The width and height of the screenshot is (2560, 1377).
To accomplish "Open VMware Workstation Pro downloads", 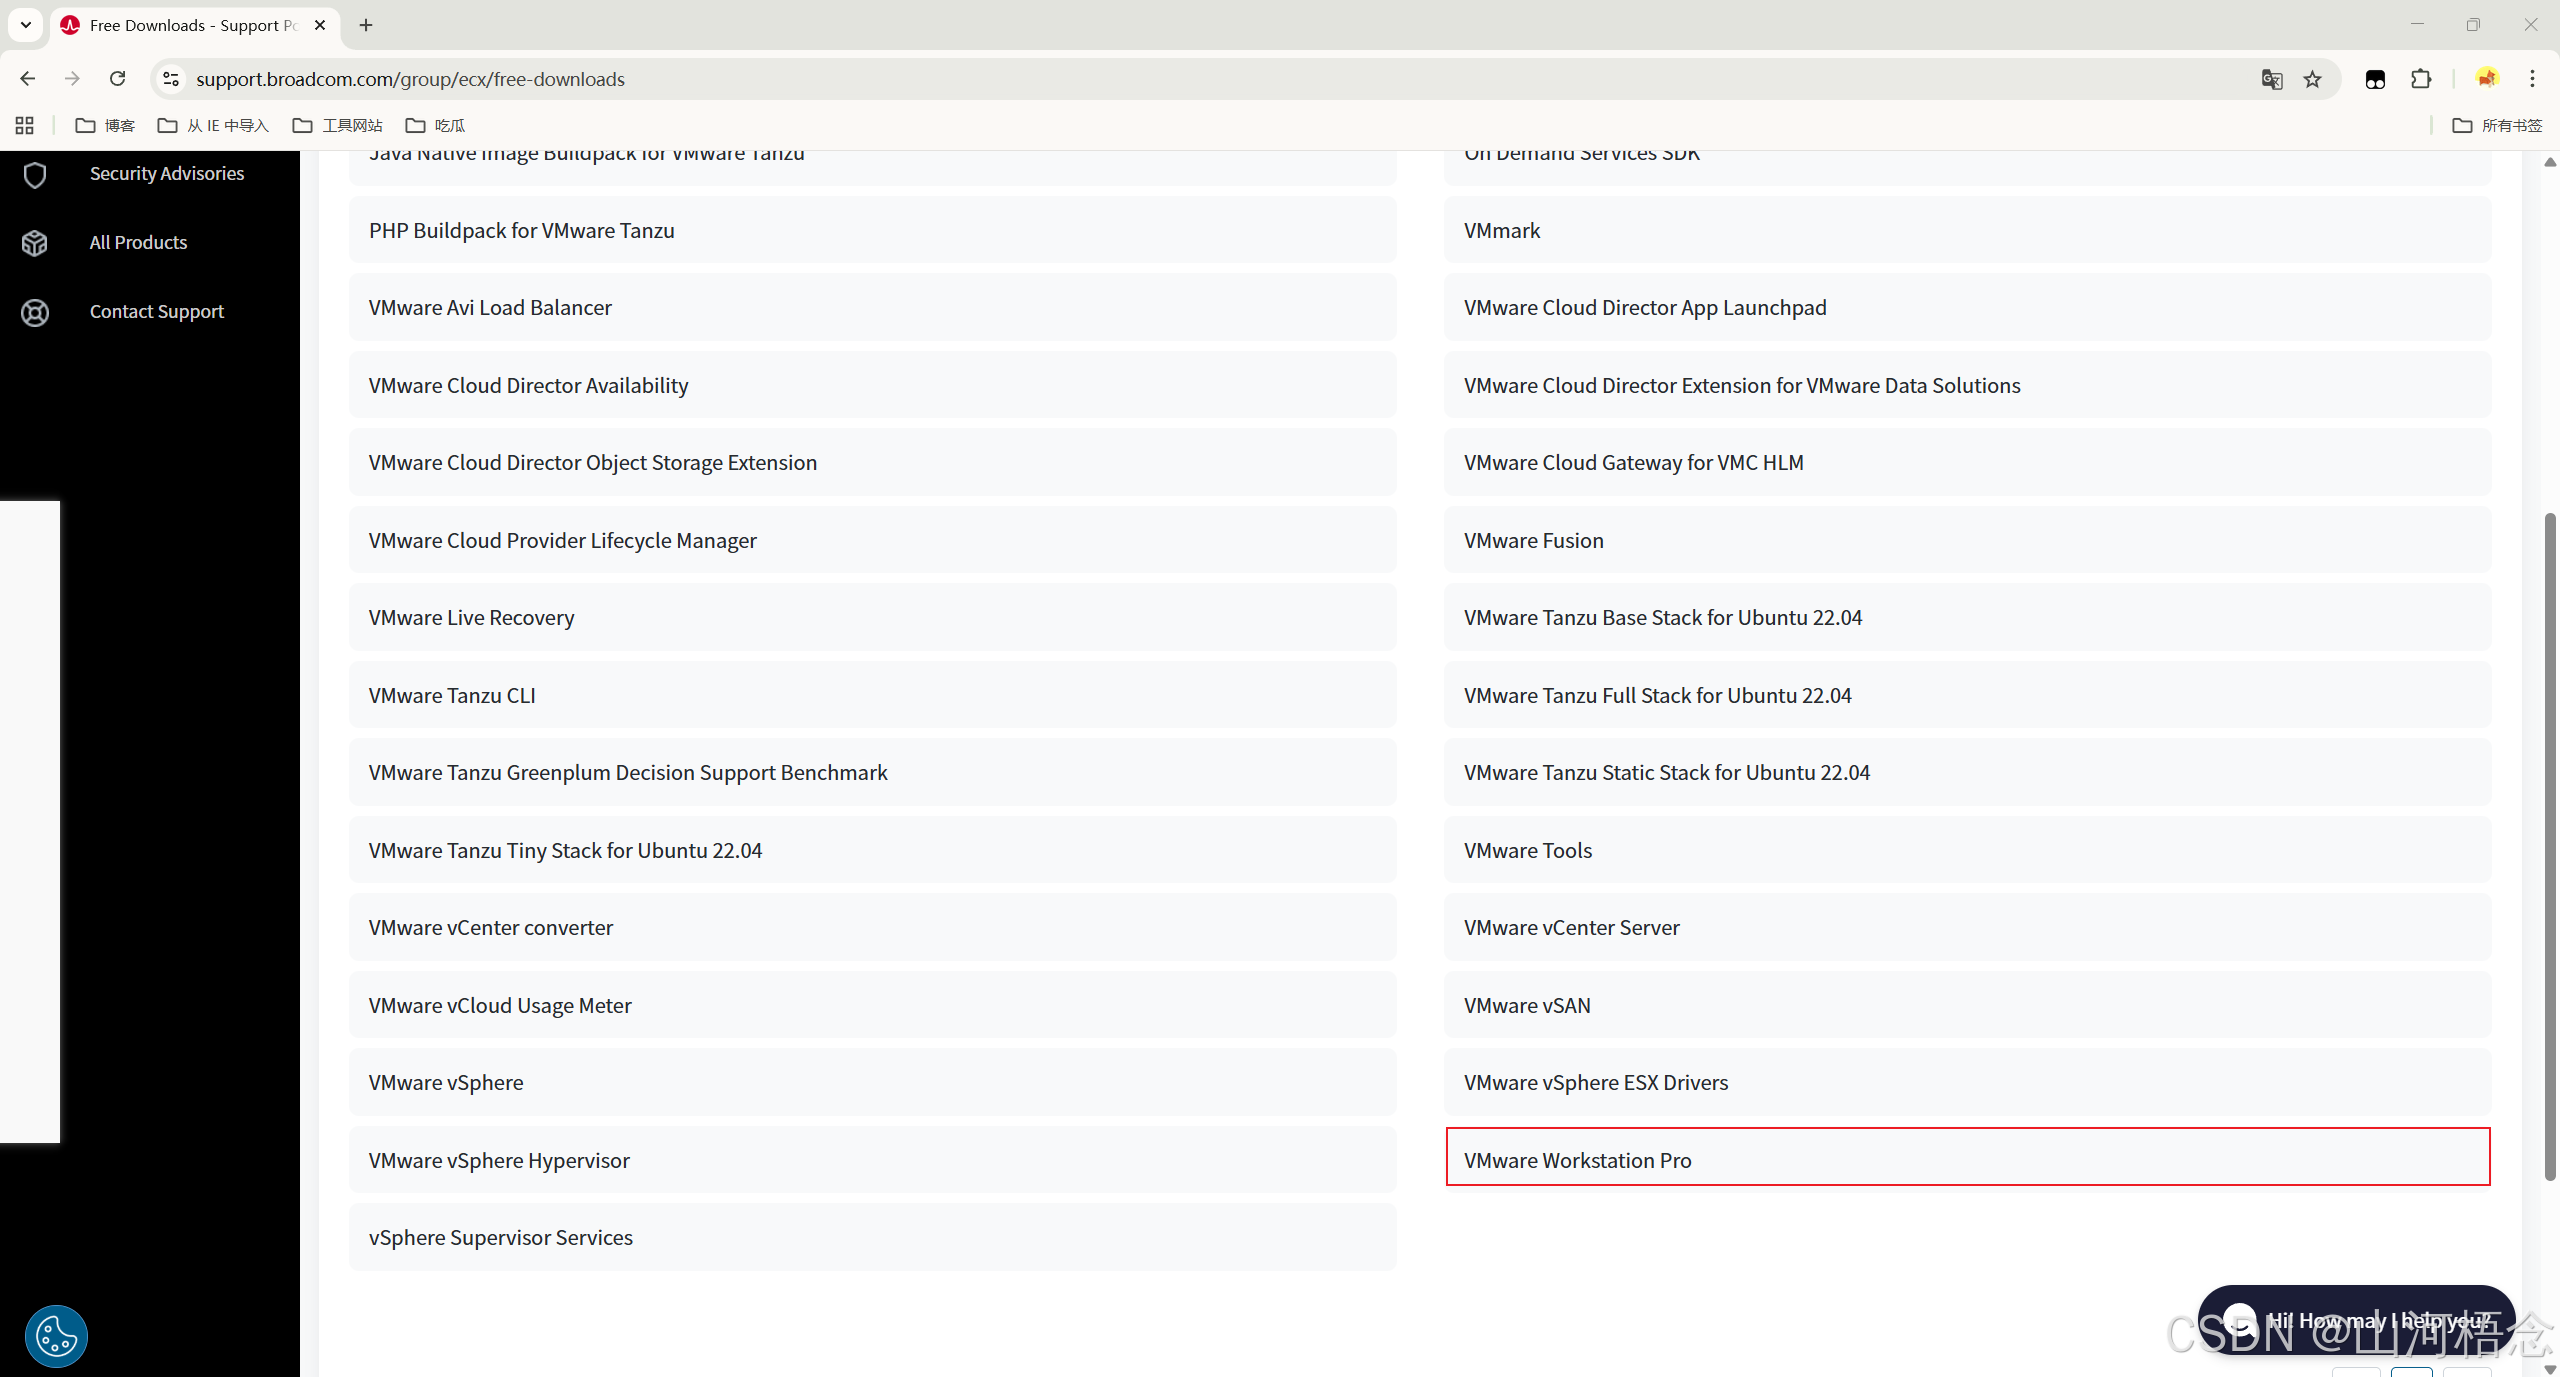I will click(1578, 1160).
